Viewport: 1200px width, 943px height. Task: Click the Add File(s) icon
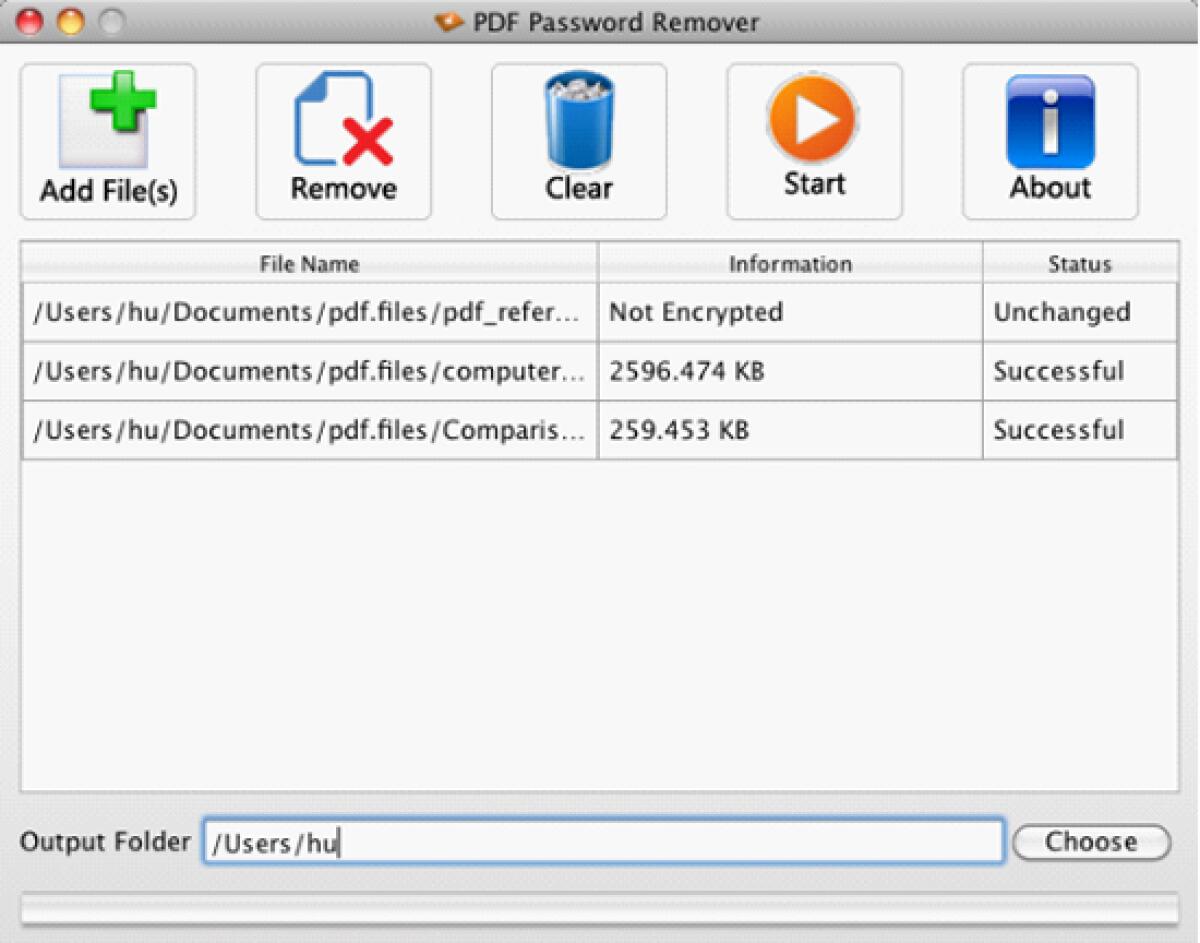107,120
